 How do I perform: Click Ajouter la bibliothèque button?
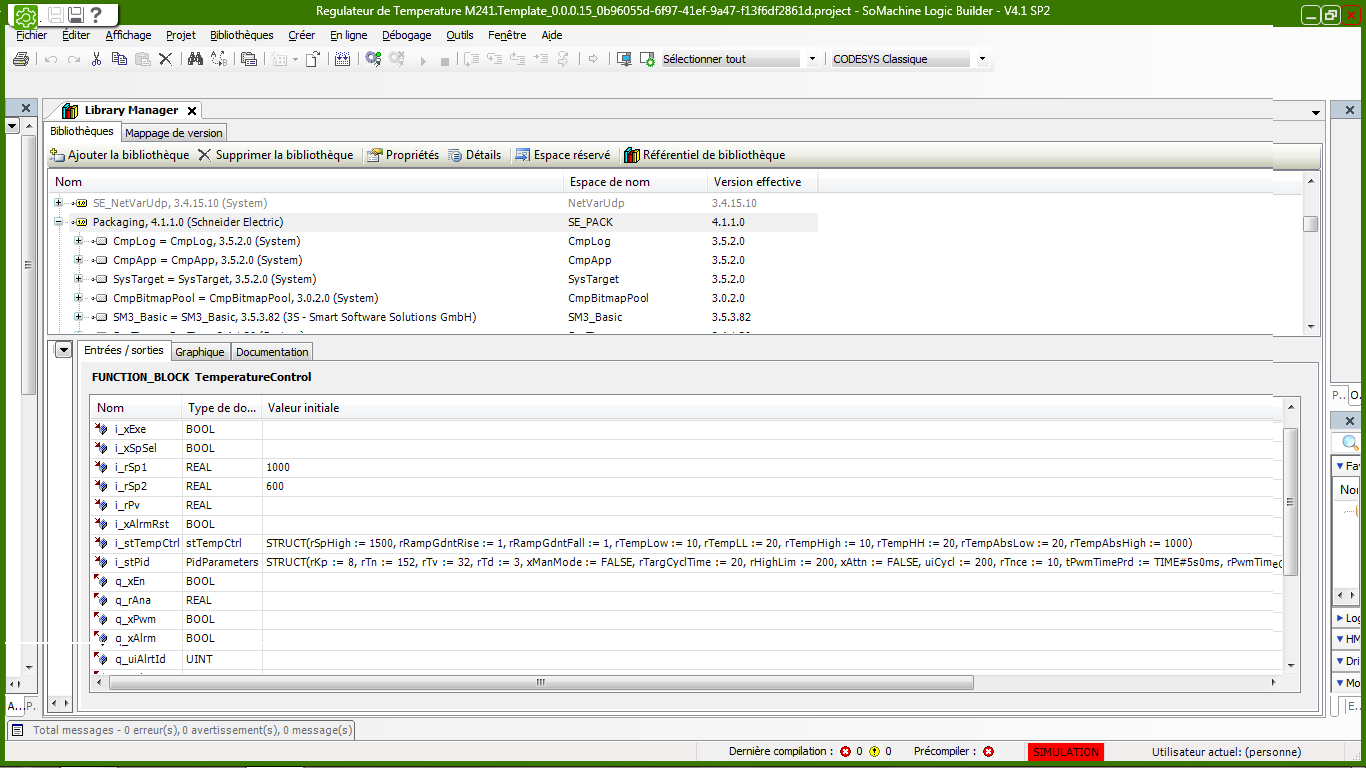(119, 155)
